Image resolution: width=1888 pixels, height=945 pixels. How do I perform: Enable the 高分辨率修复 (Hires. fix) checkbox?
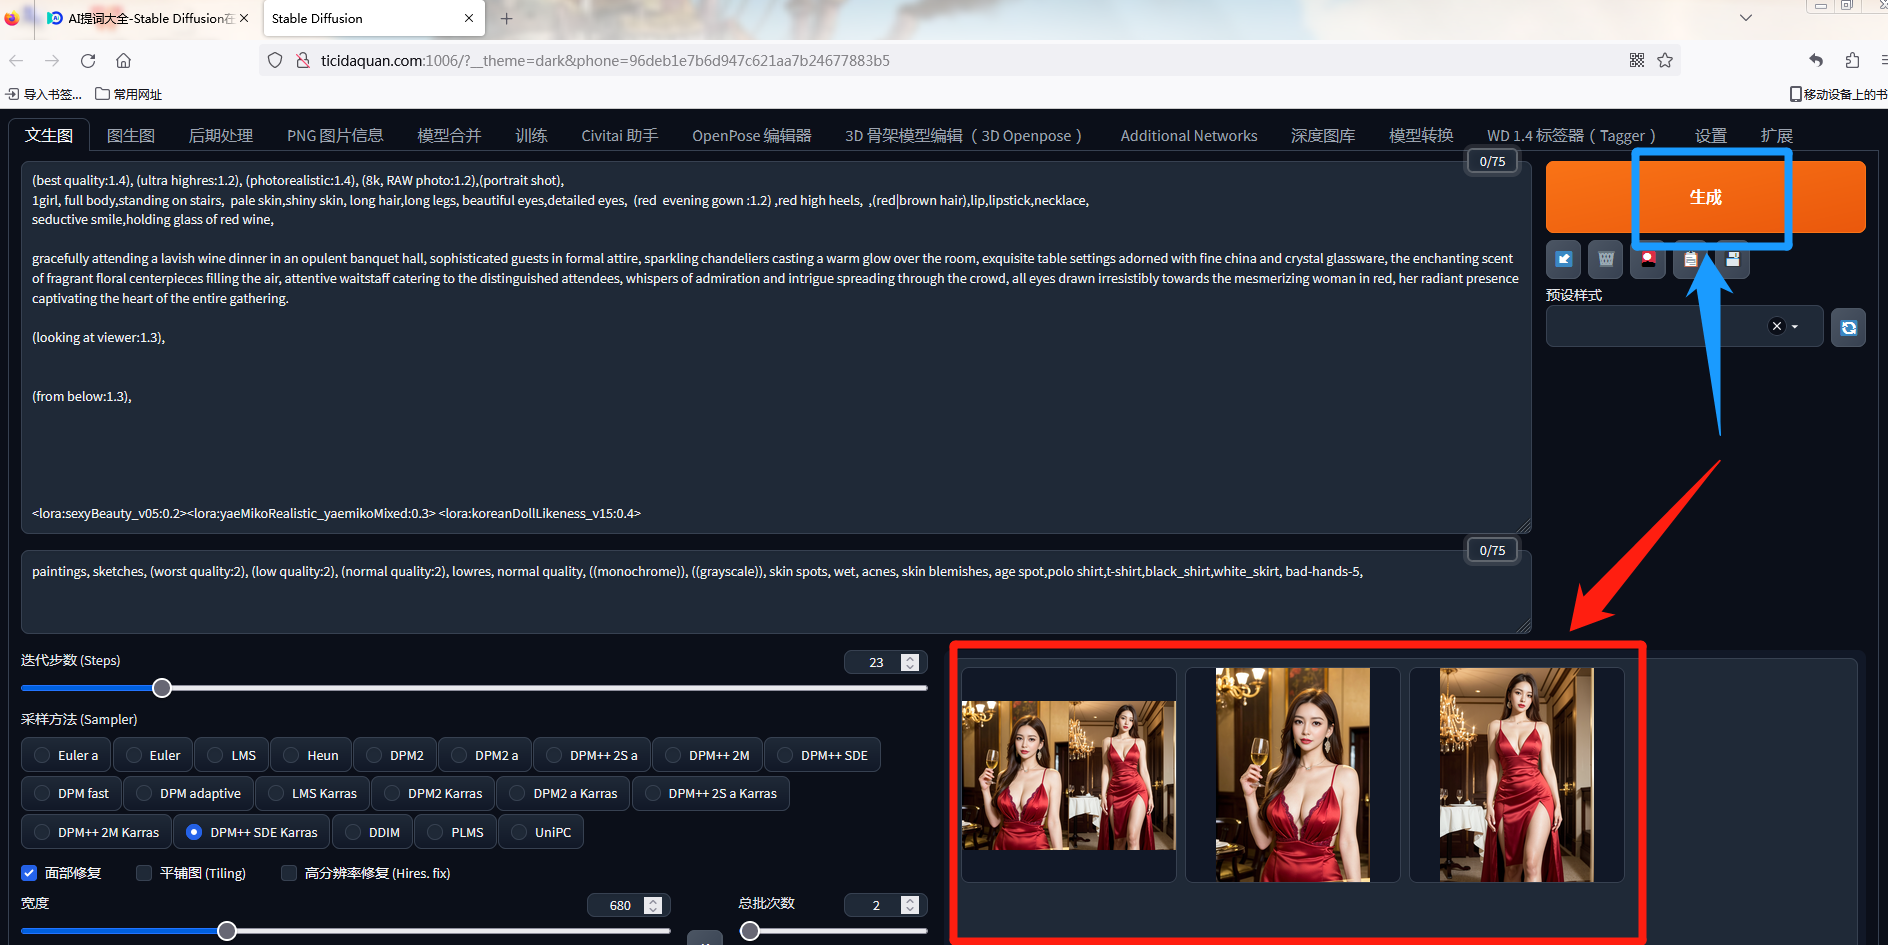(x=289, y=873)
